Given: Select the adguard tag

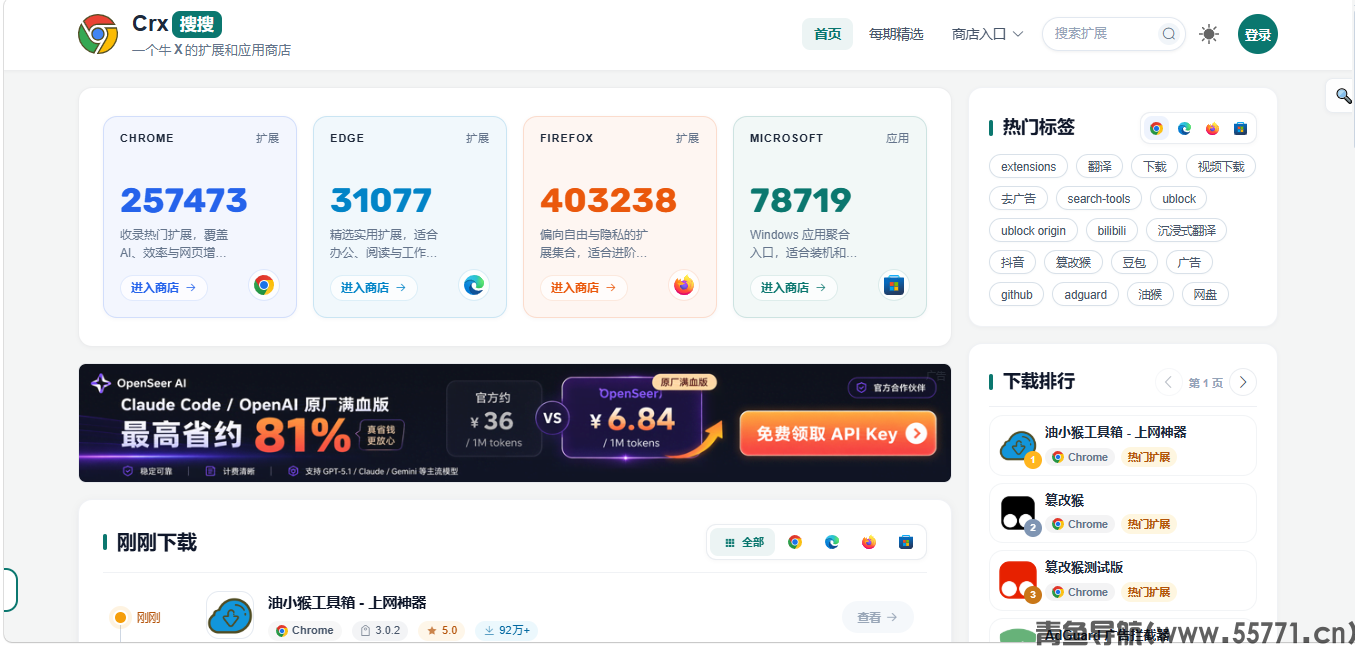Looking at the screenshot, I should [1085, 295].
